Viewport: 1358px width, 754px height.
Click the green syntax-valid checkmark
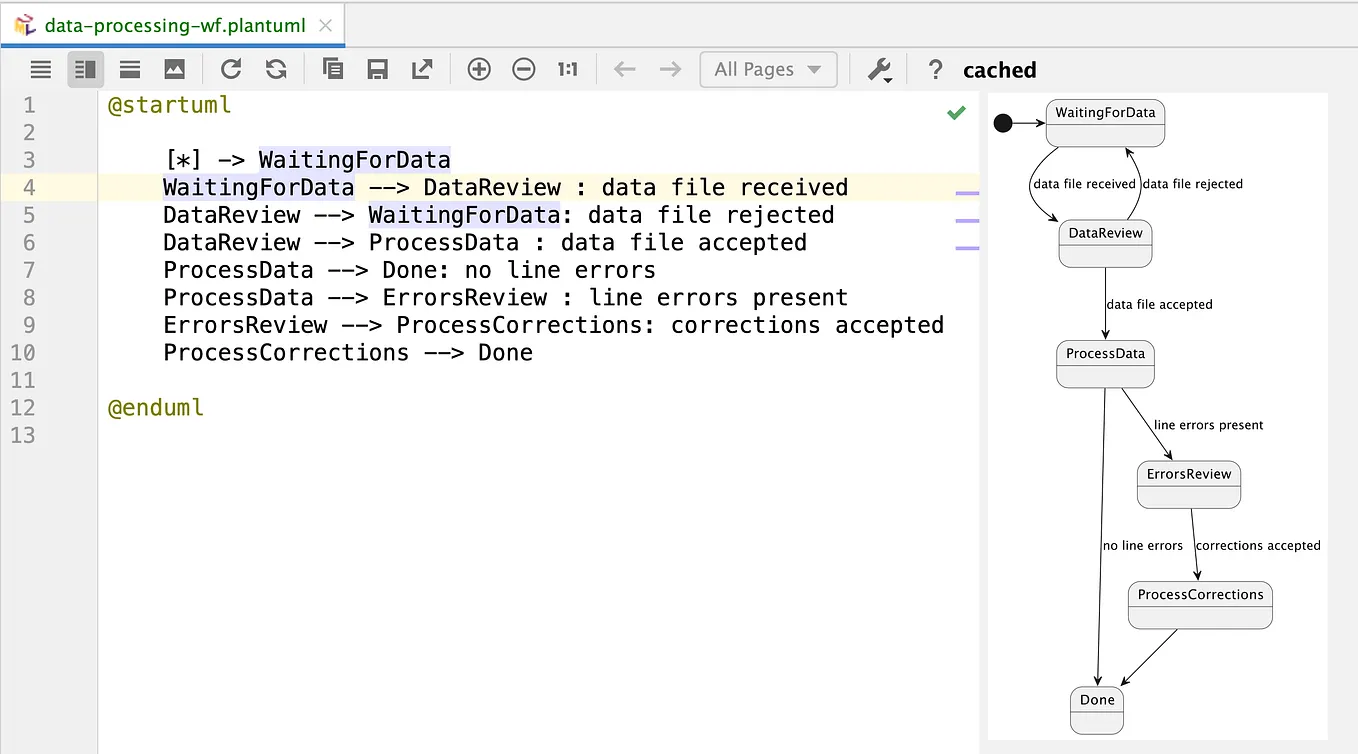pyautogui.click(x=956, y=112)
